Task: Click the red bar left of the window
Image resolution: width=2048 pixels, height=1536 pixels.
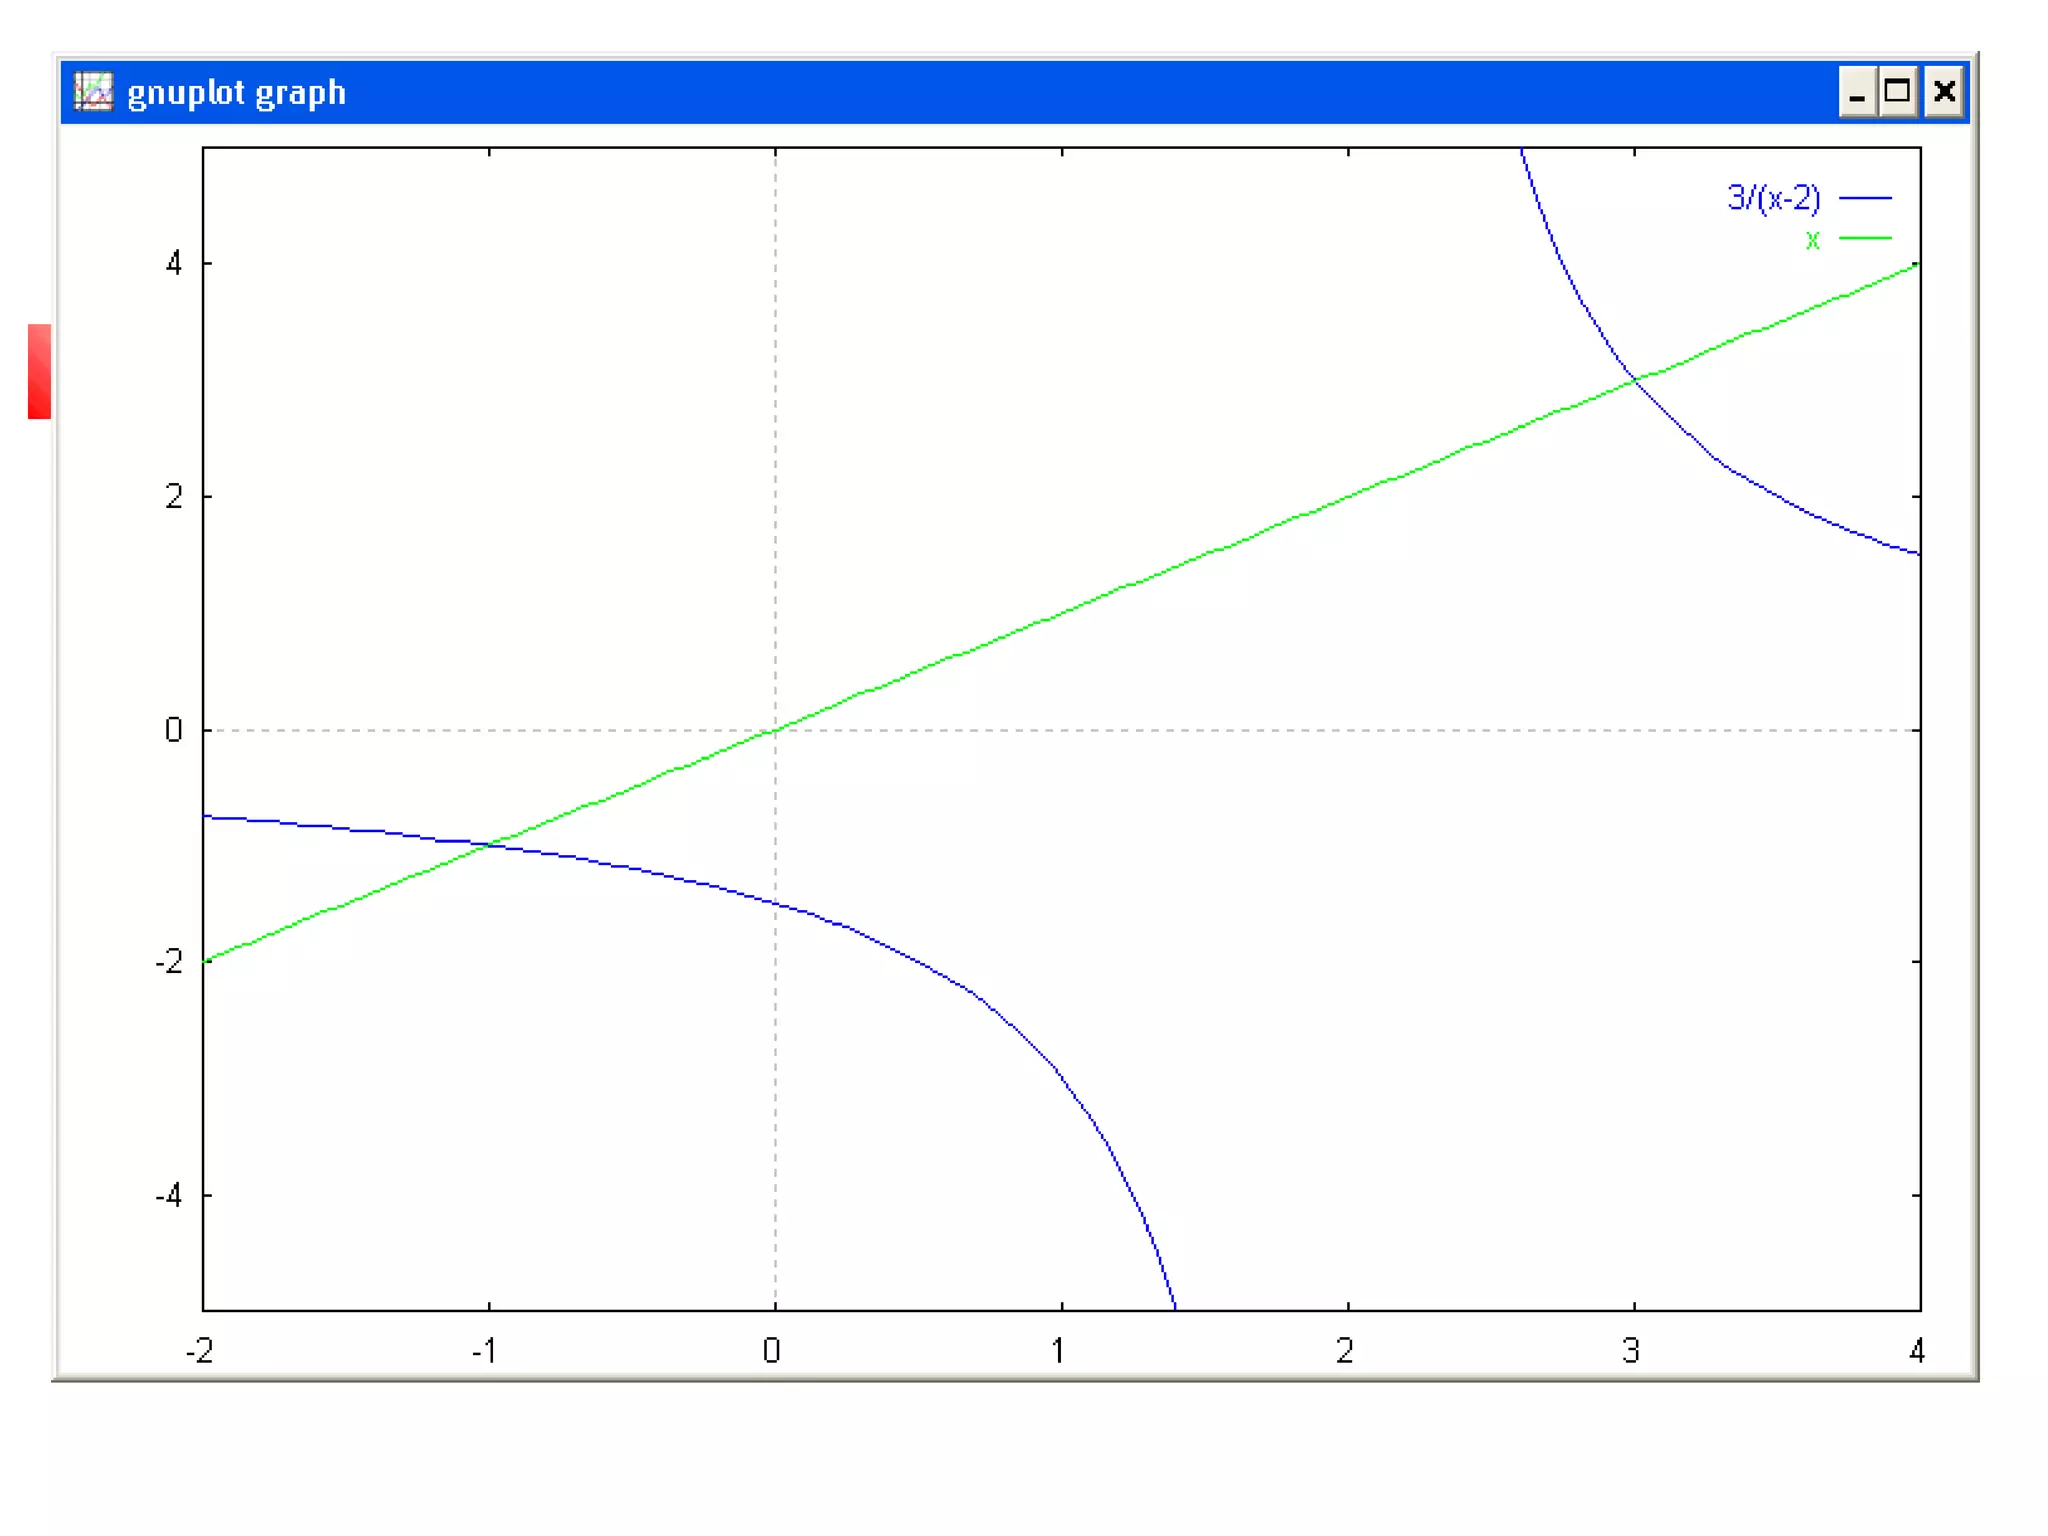Action: pos(39,371)
